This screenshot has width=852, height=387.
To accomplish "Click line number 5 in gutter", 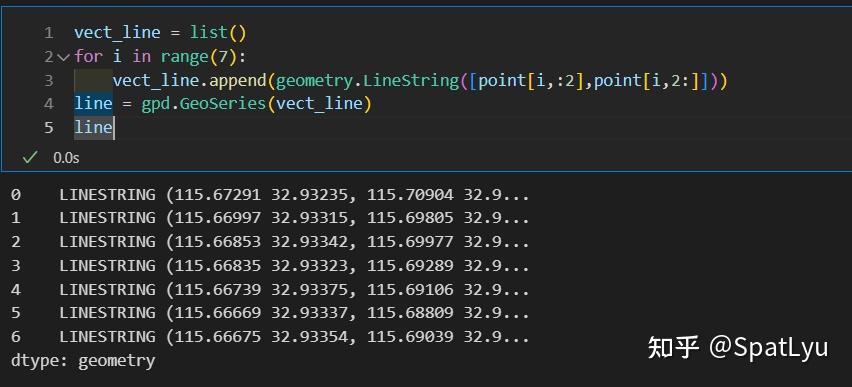I will click(49, 128).
